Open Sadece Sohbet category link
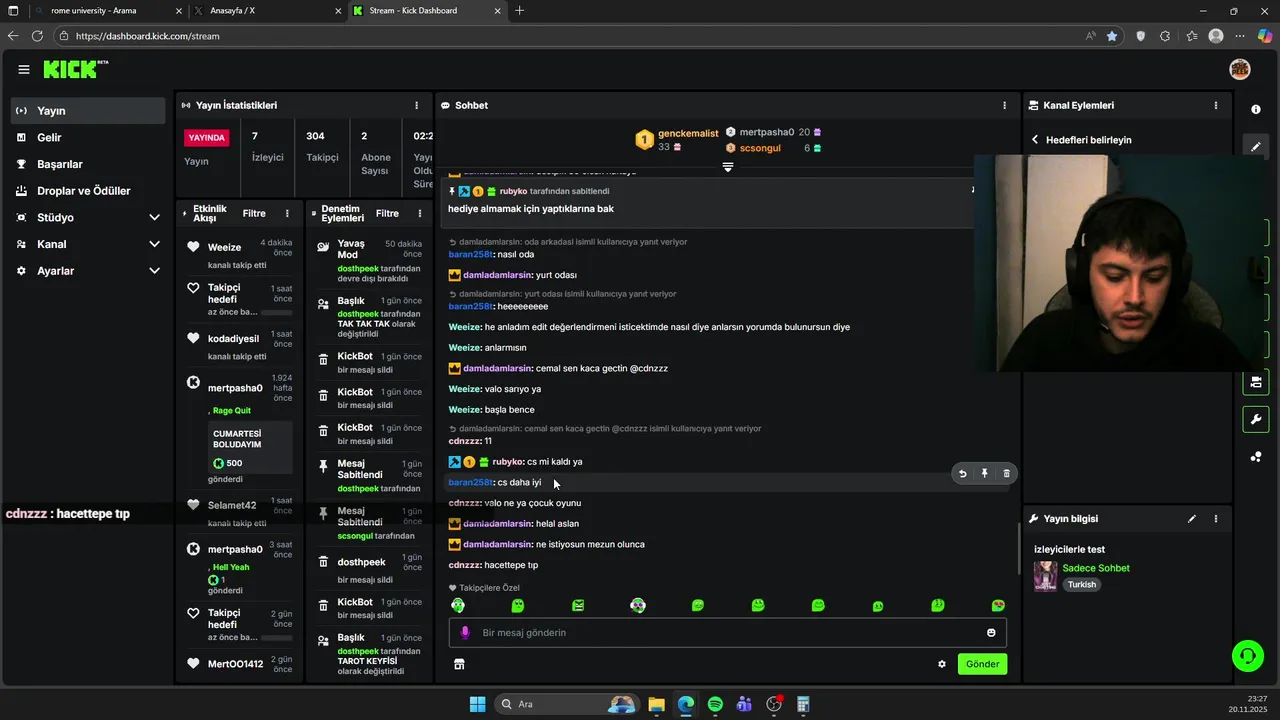The height and width of the screenshot is (720, 1280). 1096,568
